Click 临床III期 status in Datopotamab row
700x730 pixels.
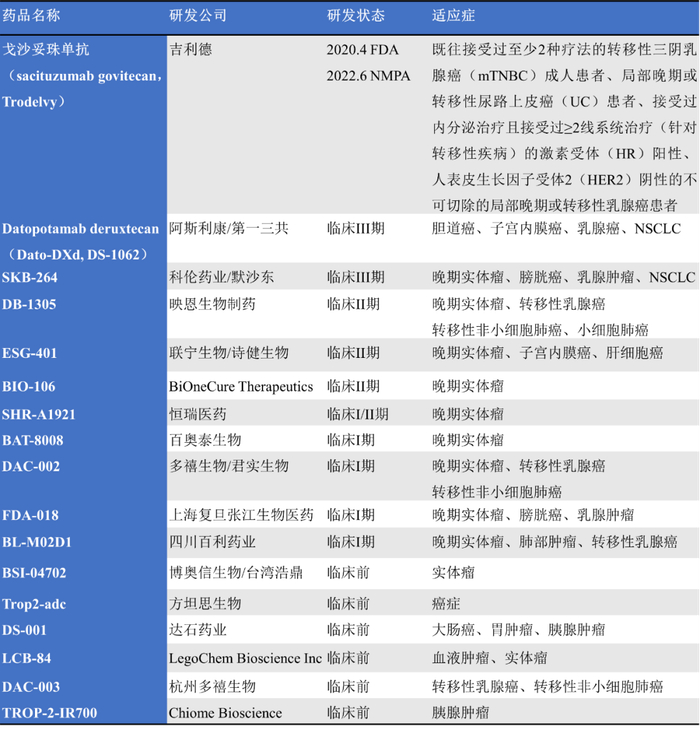click(356, 229)
